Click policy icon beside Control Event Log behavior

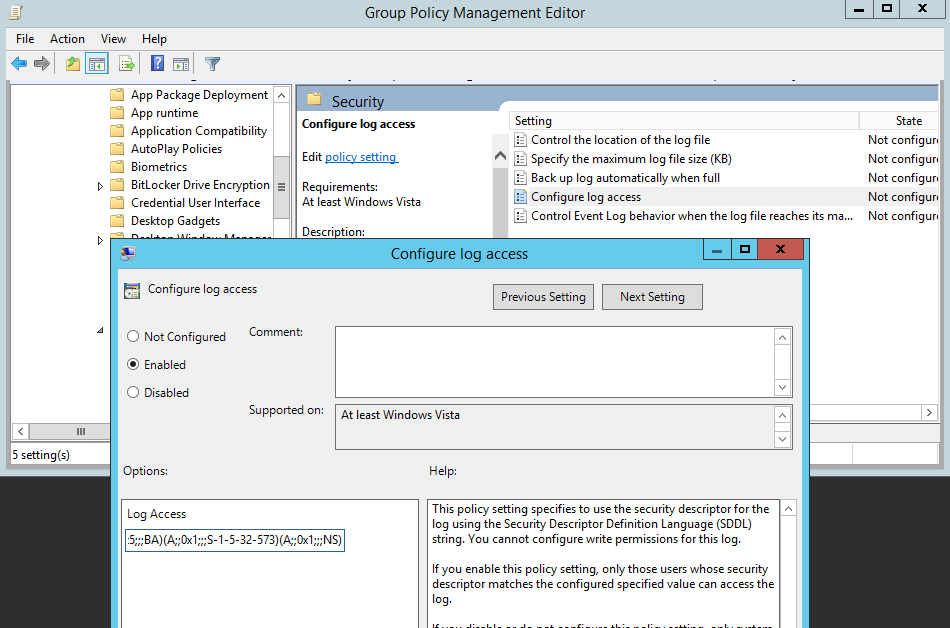click(520, 216)
